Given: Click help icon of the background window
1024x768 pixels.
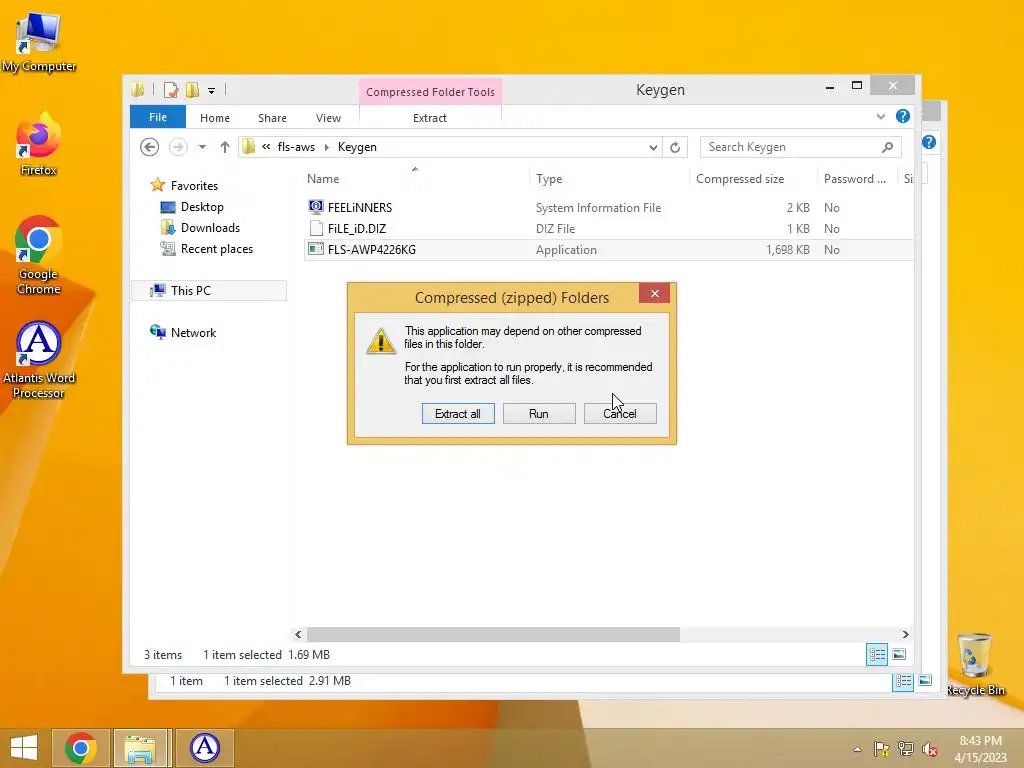Looking at the screenshot, I should (x=929, y=142).
